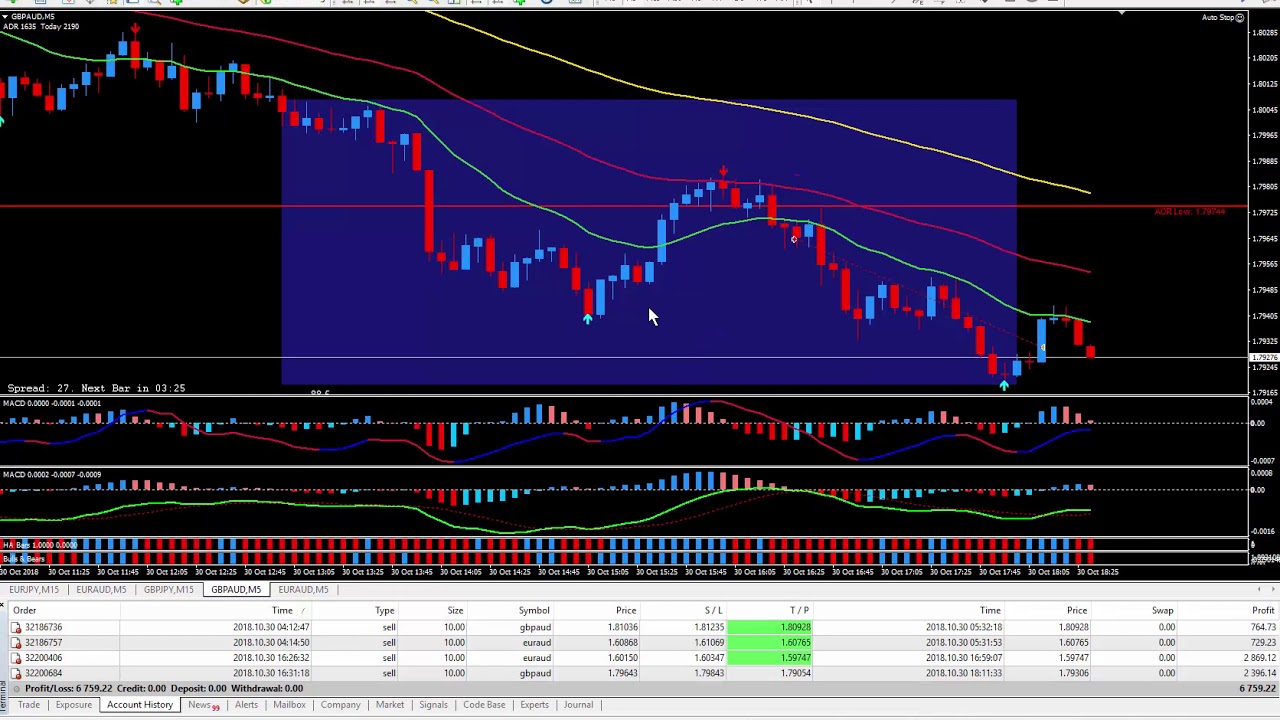Screen dimensions: 1280x720
Task: Open the Mailbox tab
Action: 289,705
